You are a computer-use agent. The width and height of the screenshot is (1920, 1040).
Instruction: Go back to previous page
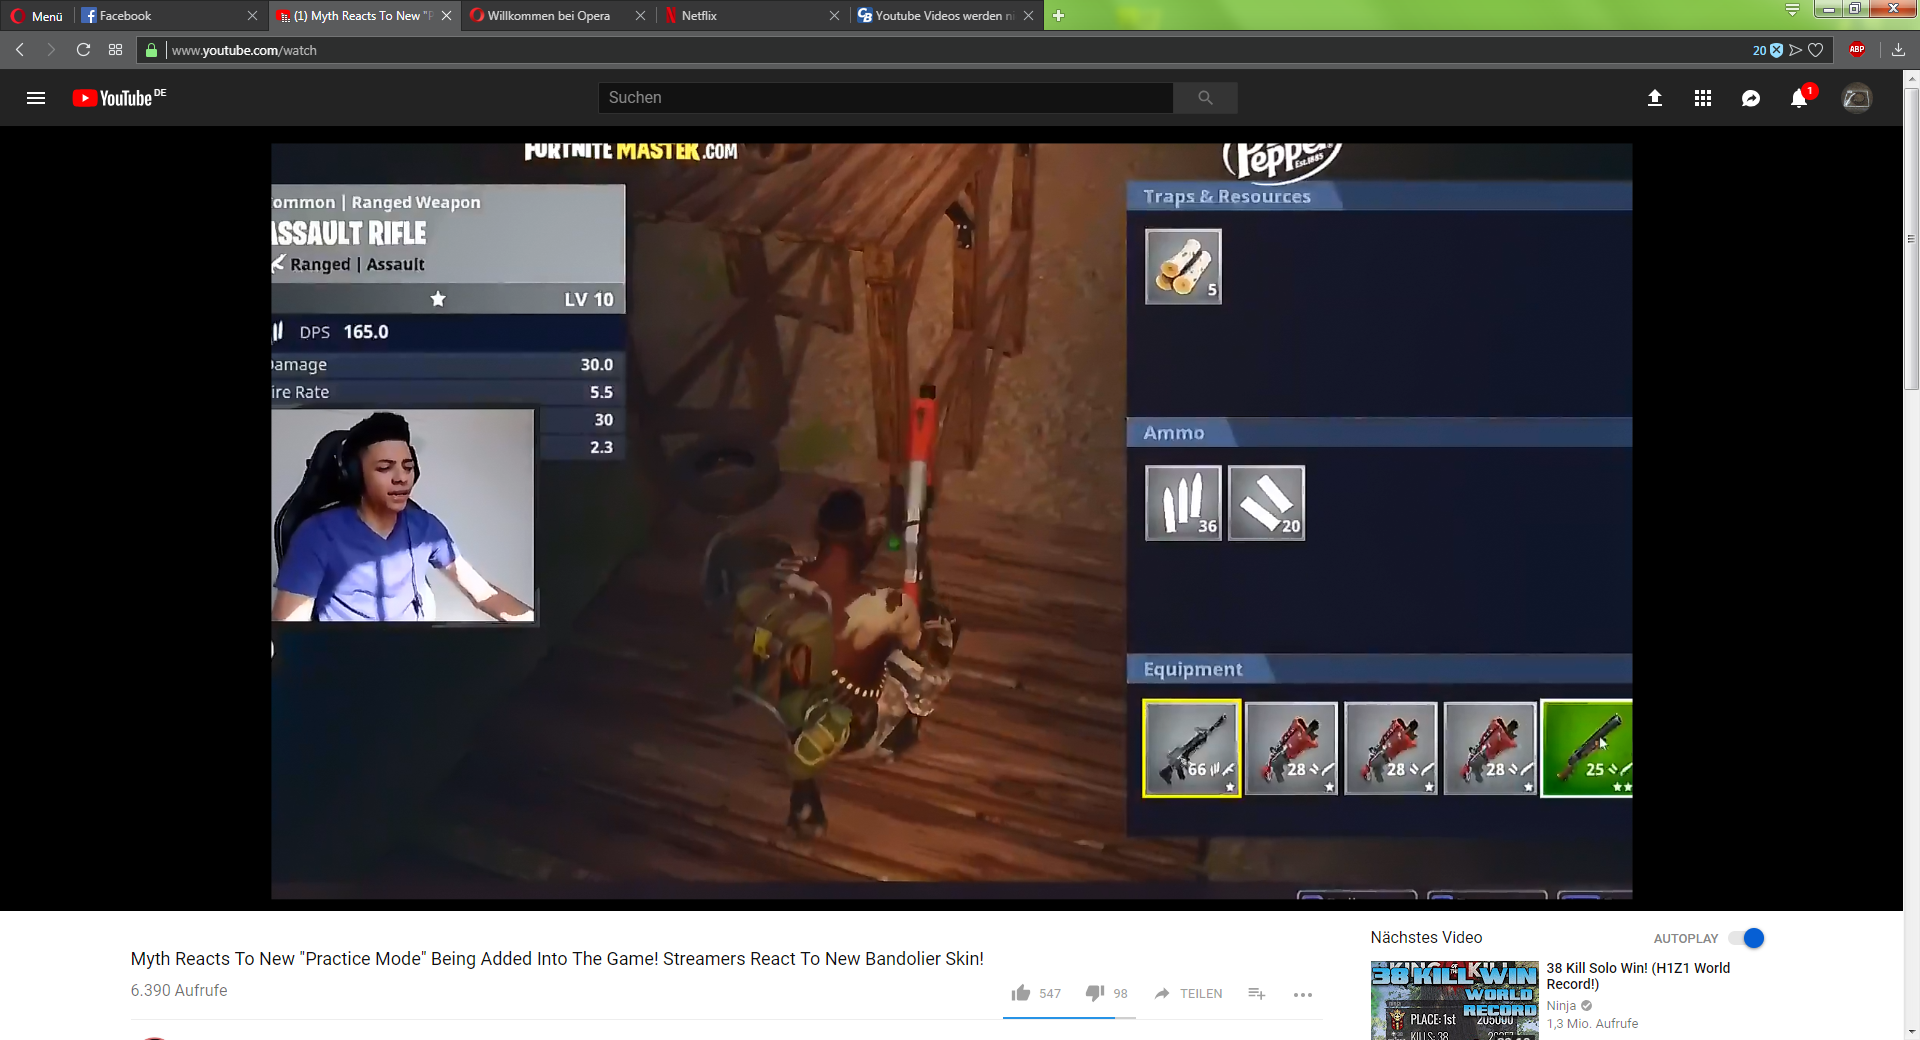pos(20,50)
